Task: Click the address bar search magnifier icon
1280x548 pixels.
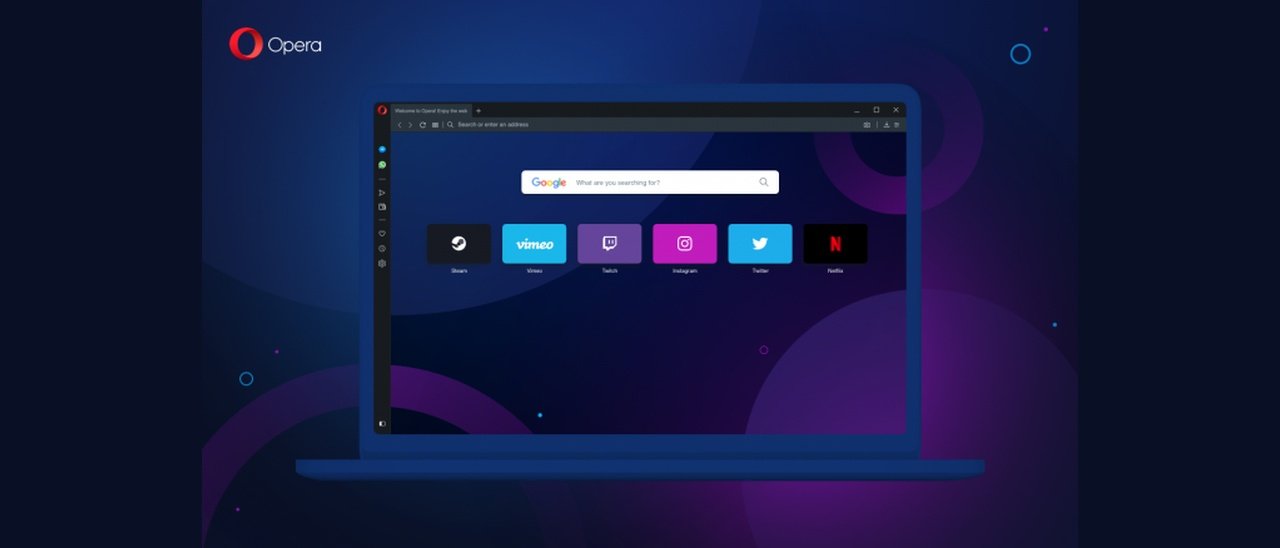Action: point(451,125)
